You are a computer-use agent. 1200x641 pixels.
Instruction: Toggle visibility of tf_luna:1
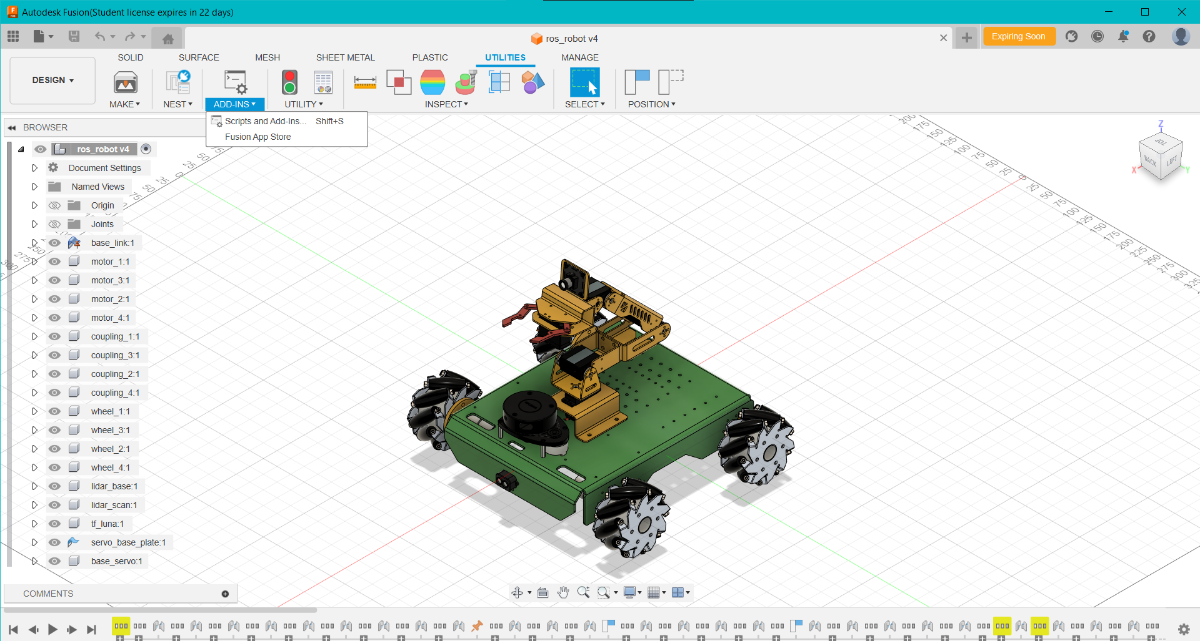(x=55, y=523)
